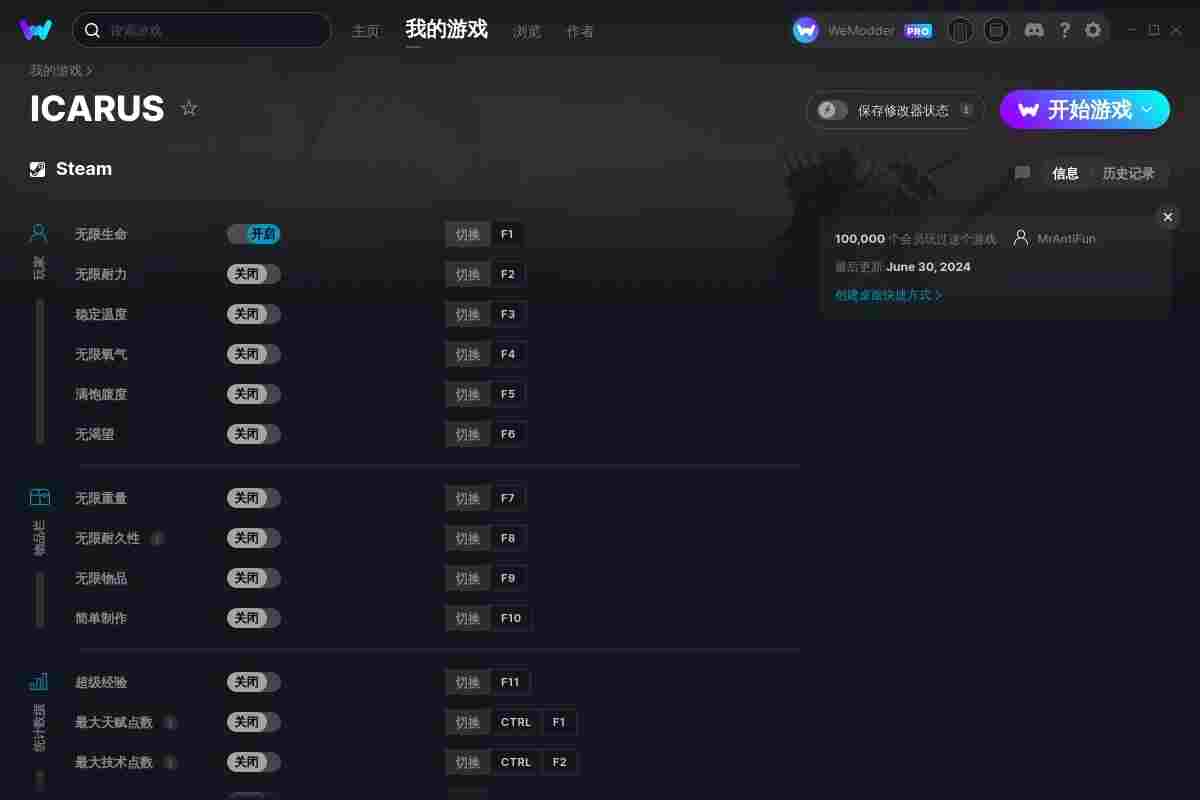Click the round icon left of Discord
Image resolution: width=1200 pixels, height=800 pixels.
(996, 30)
